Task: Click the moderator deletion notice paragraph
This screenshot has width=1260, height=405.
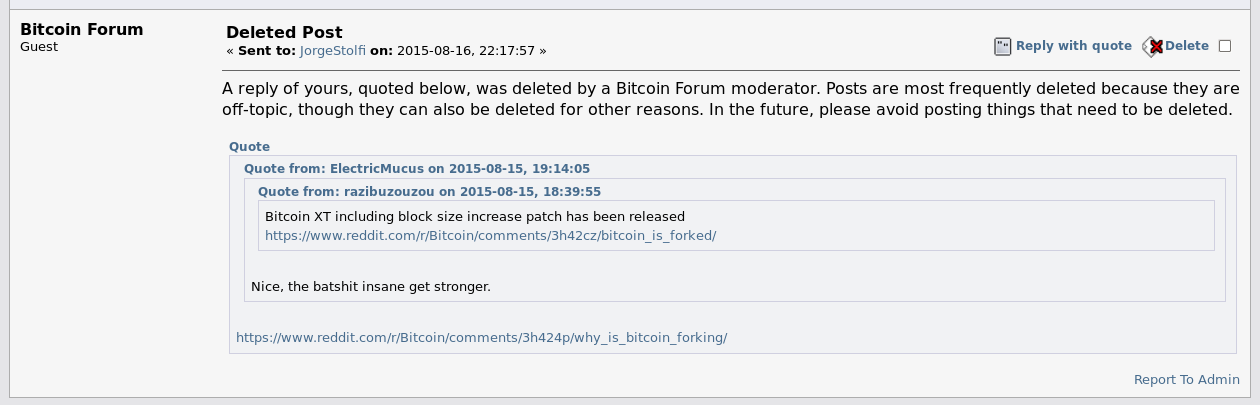Action: click(730, 99)
